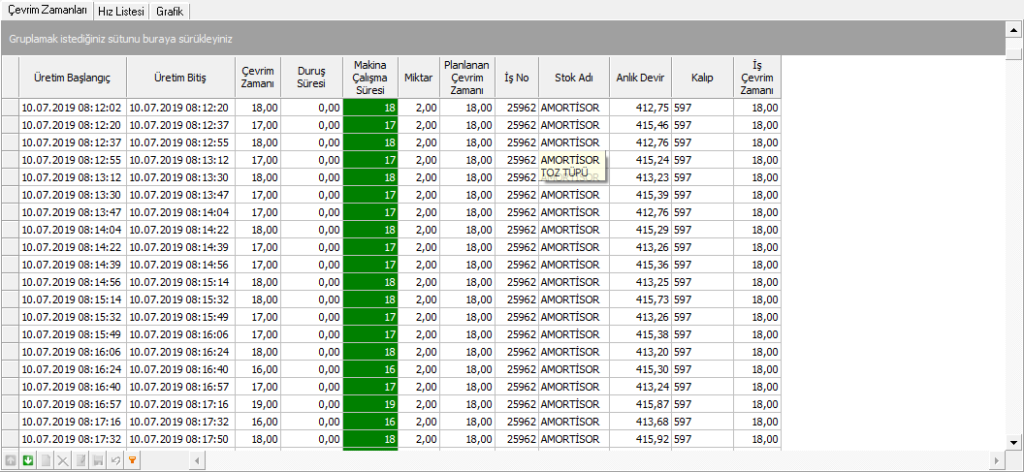This screenshot has width=1024, height=472.
Task: Click the delete record X icon
Action: coord(62,460)
